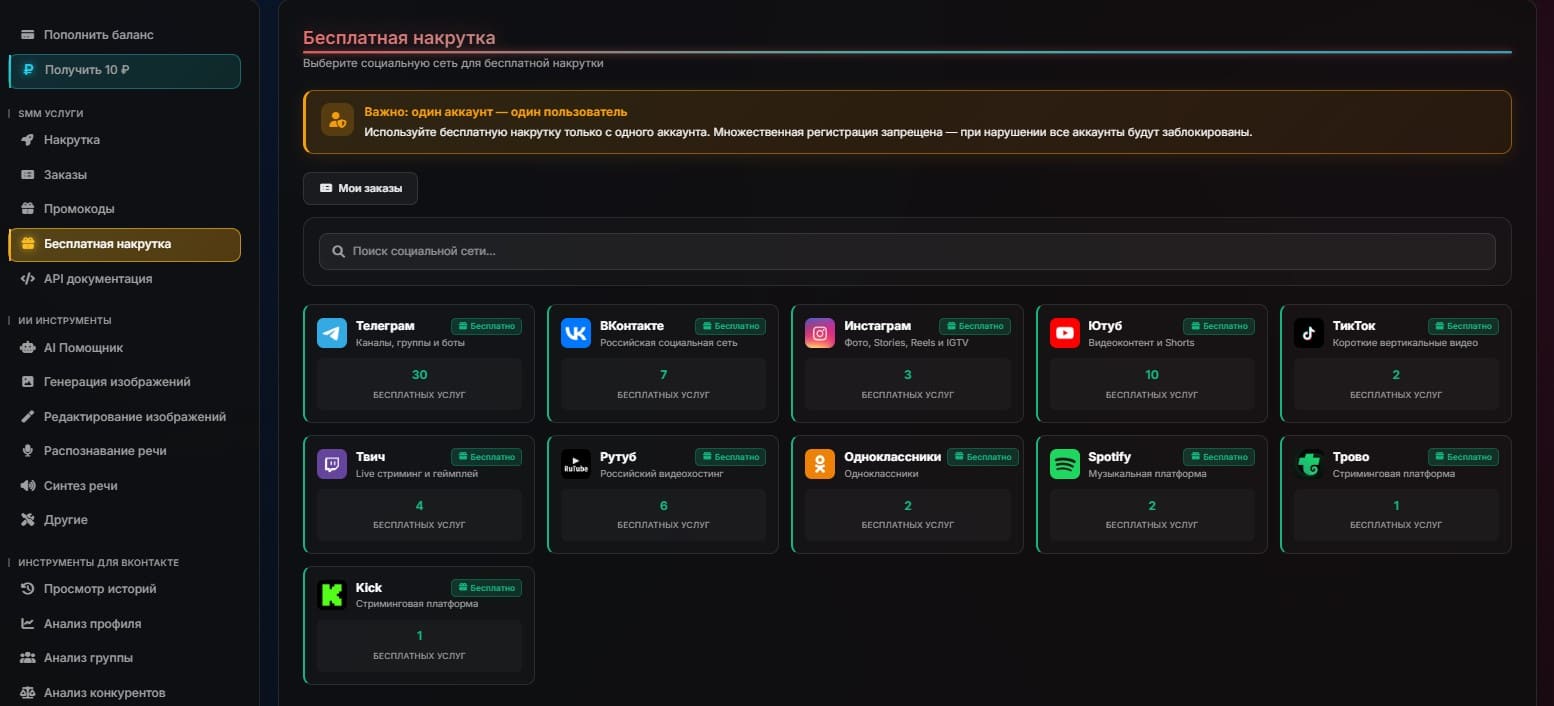Click the Бесплатно badge on the Рутуб card

click(730, 457)
